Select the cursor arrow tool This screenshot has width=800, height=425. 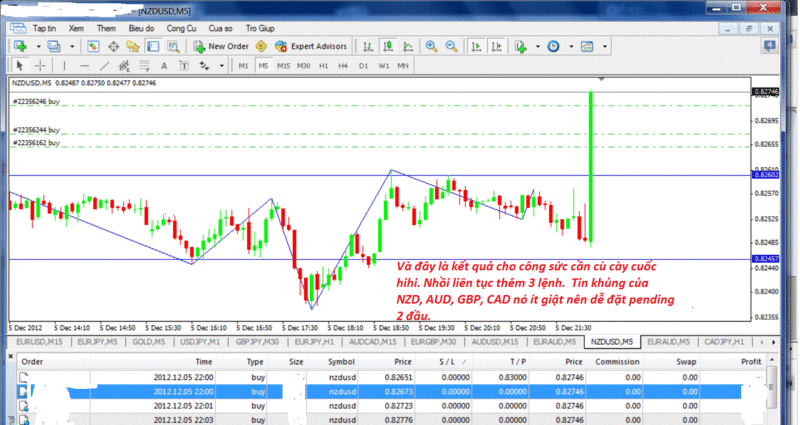pyautogui.click(x=19, y=65)
